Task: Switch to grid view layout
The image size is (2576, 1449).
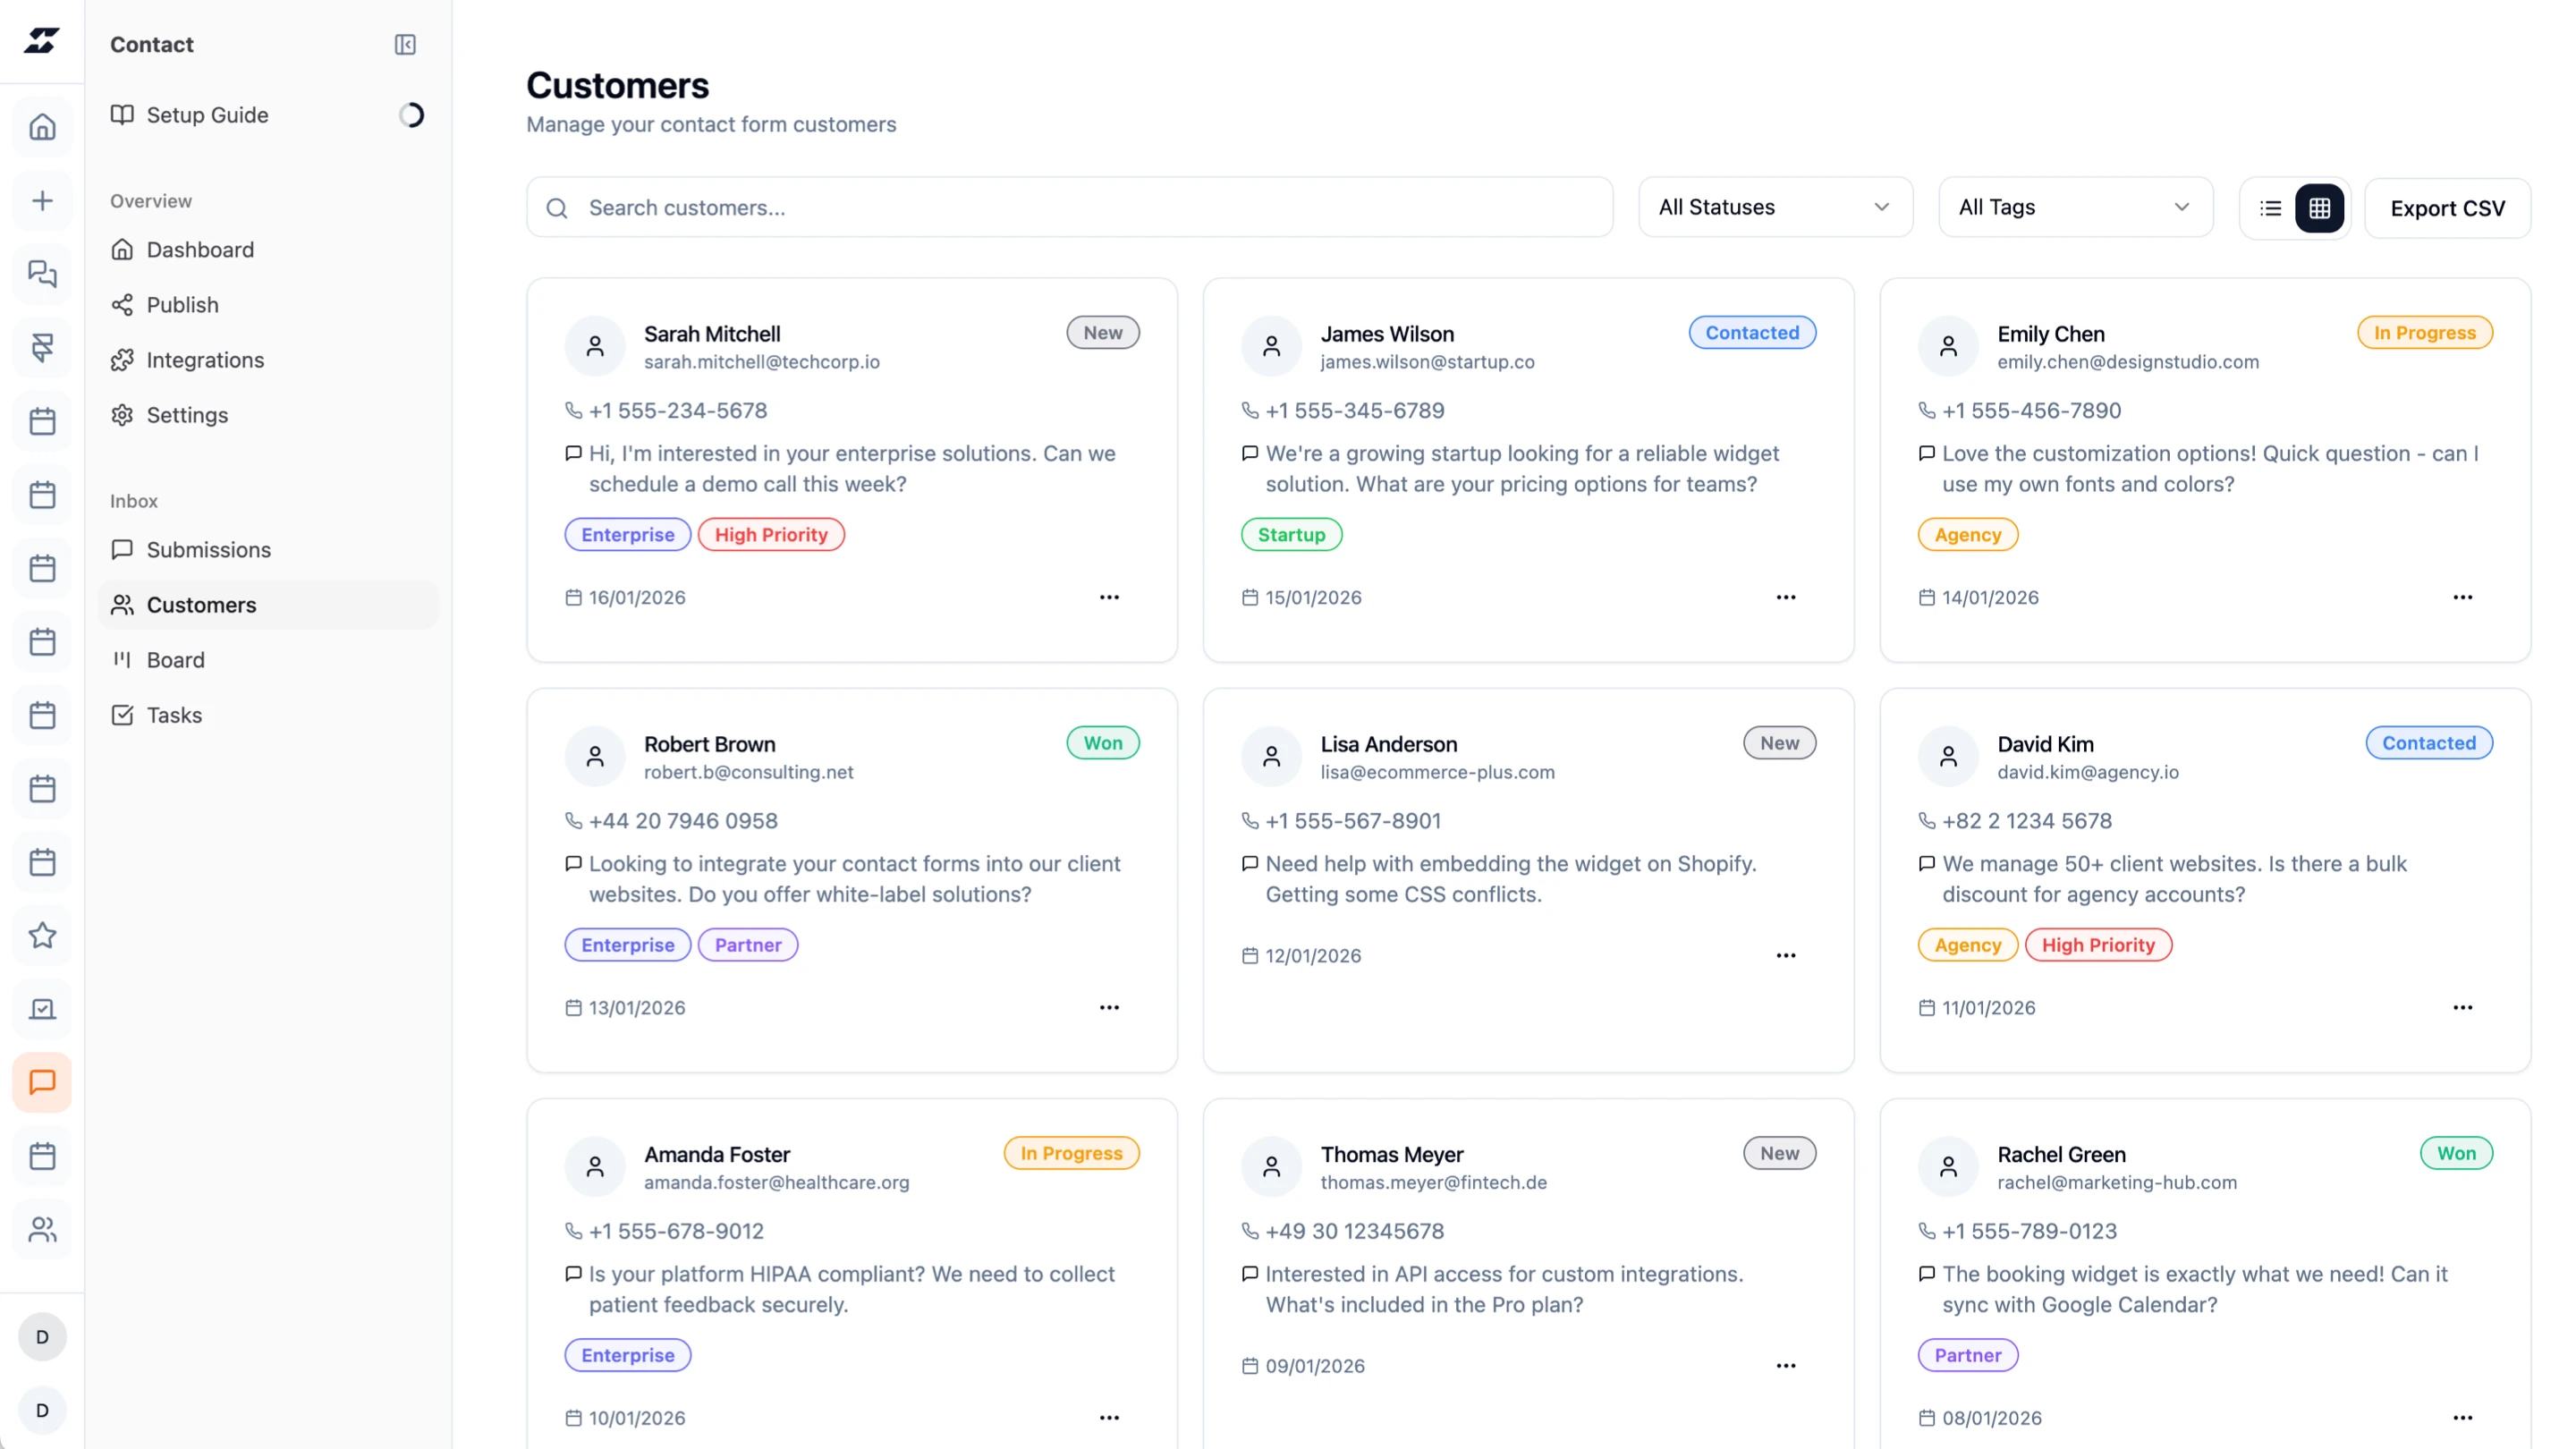Action: 2319,208
